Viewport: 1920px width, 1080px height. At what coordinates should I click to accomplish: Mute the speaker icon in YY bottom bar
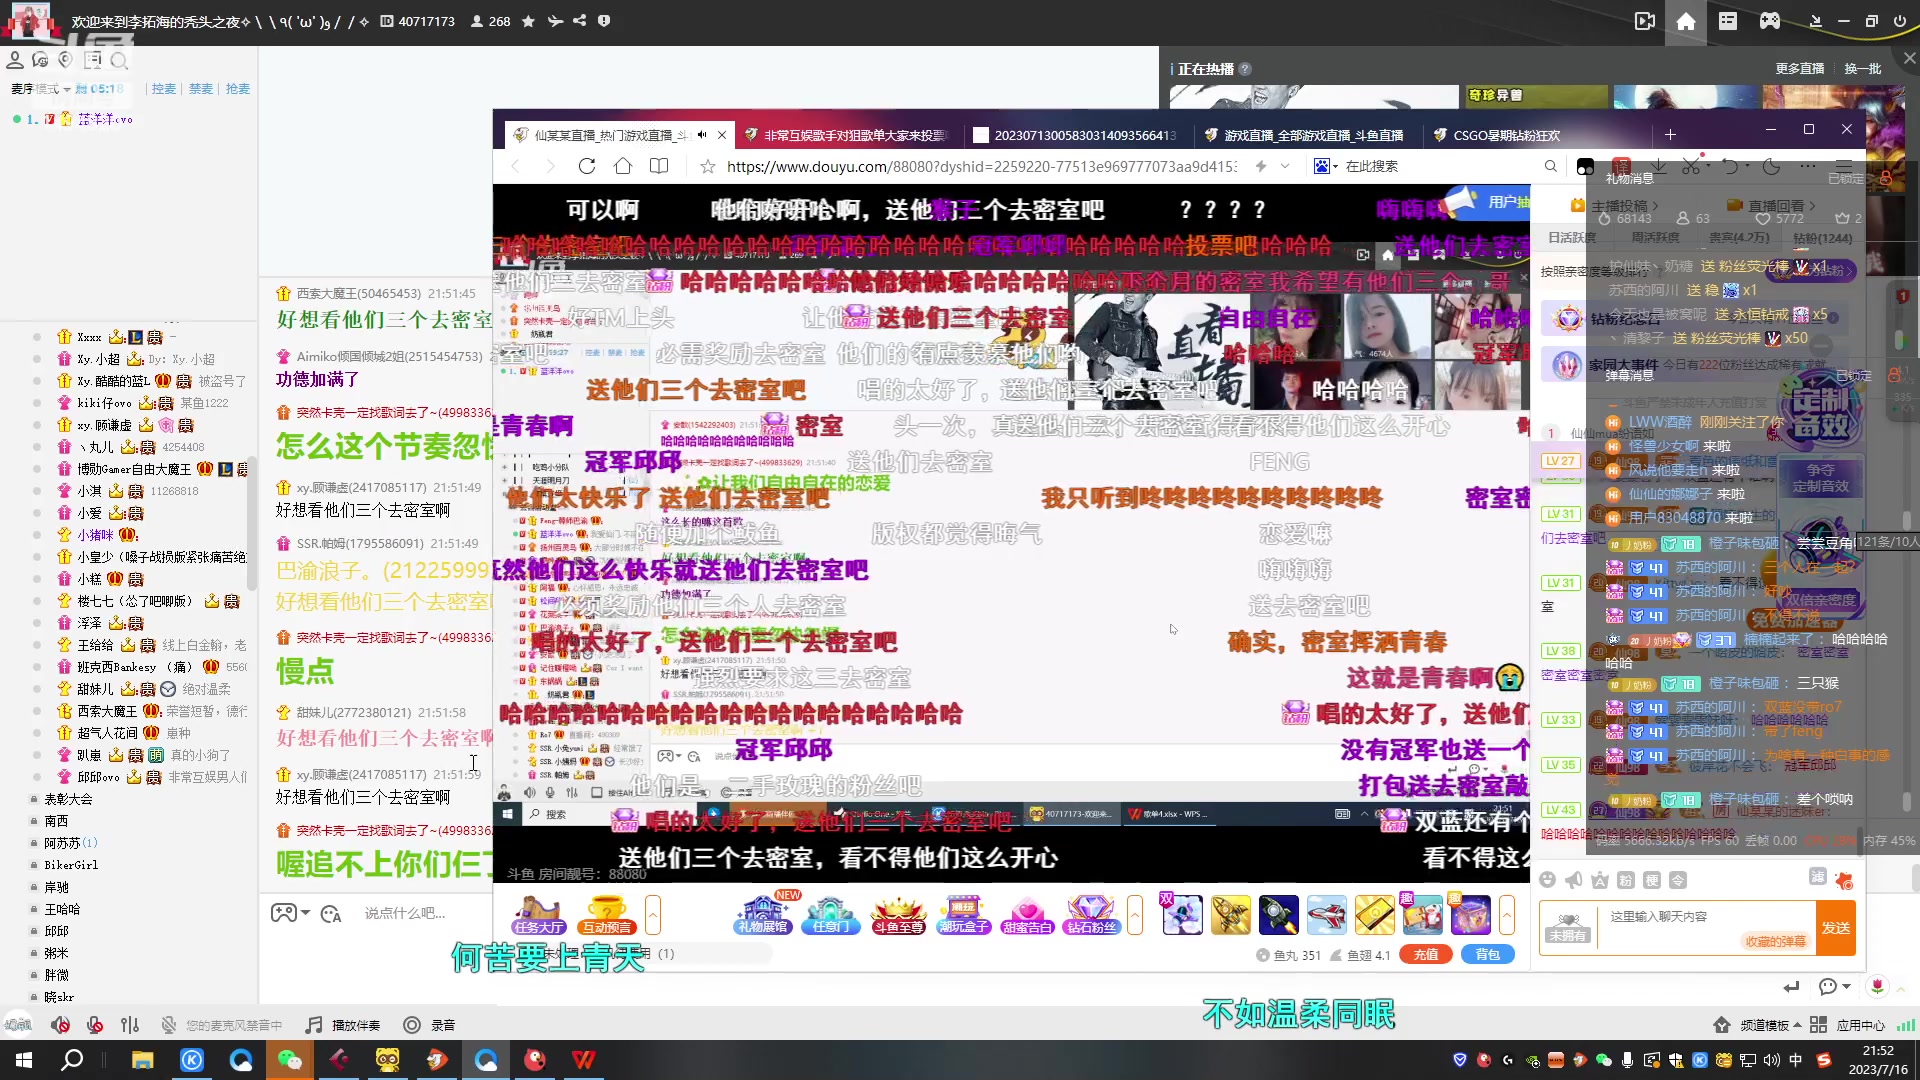[x=61, y=1025]
